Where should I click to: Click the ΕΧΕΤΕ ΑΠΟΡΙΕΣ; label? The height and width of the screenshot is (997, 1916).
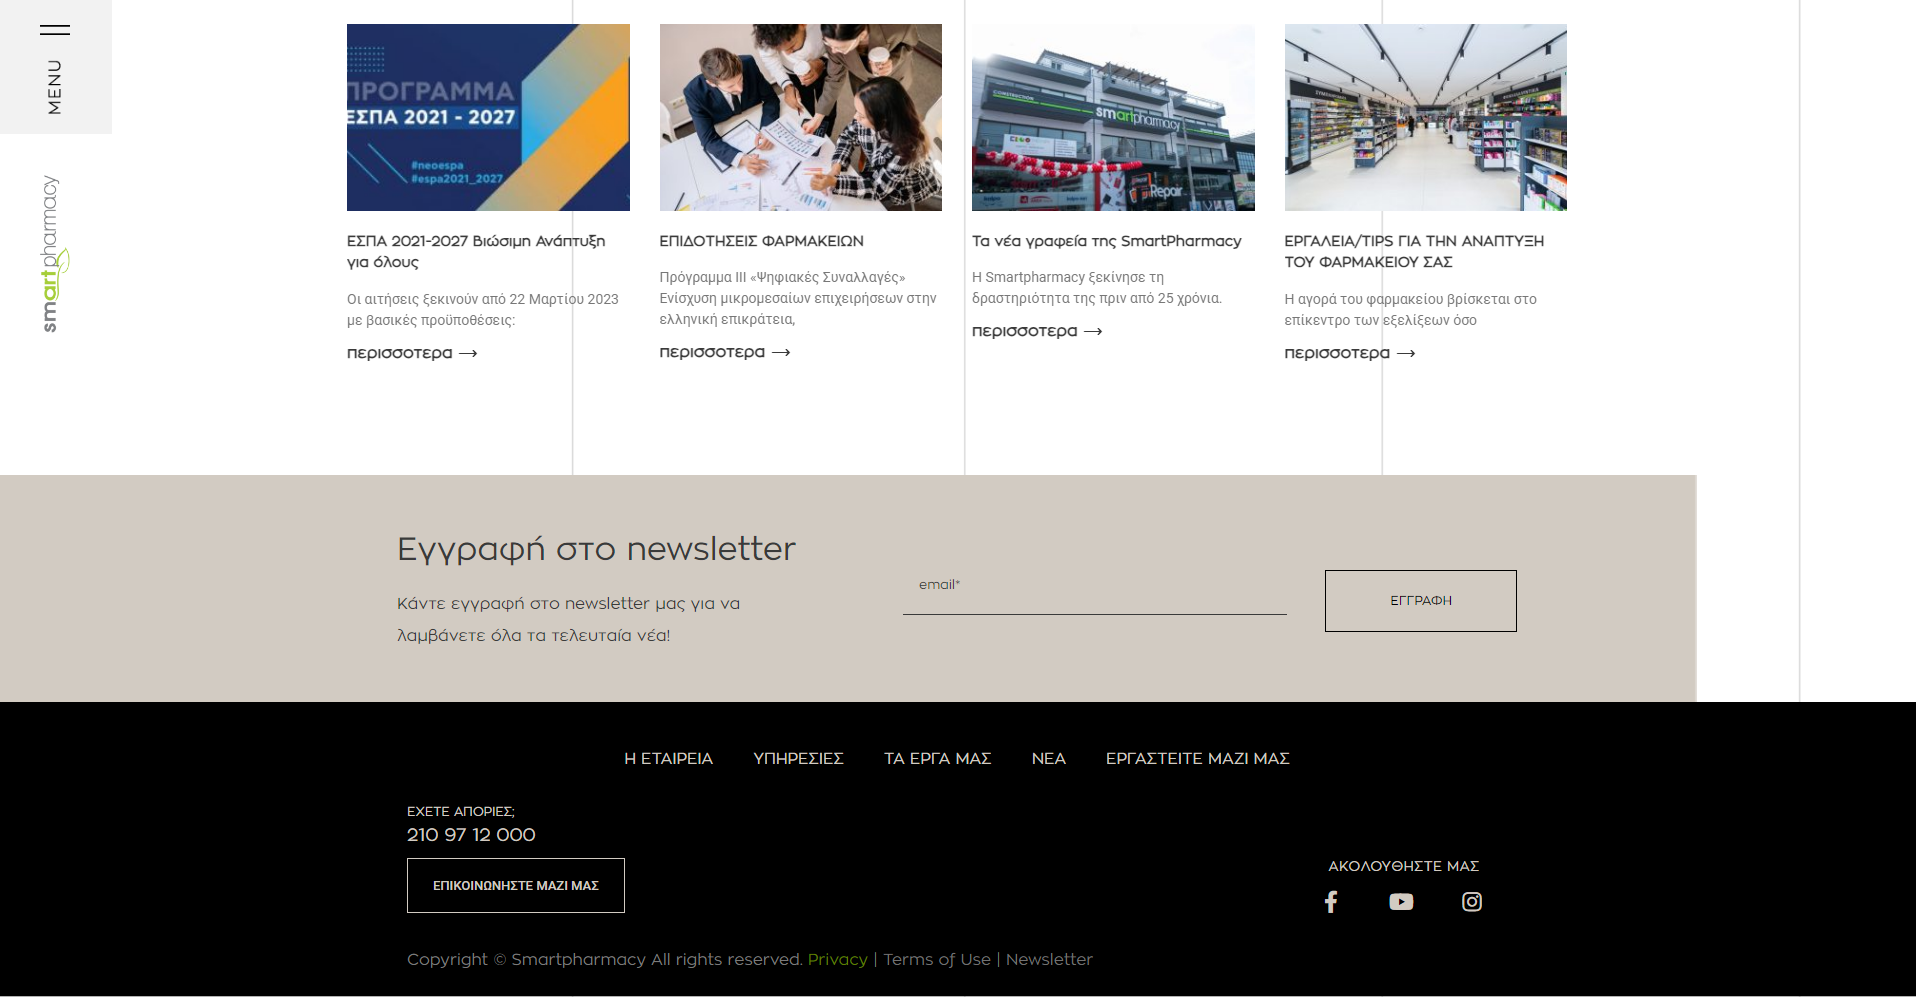460,811
